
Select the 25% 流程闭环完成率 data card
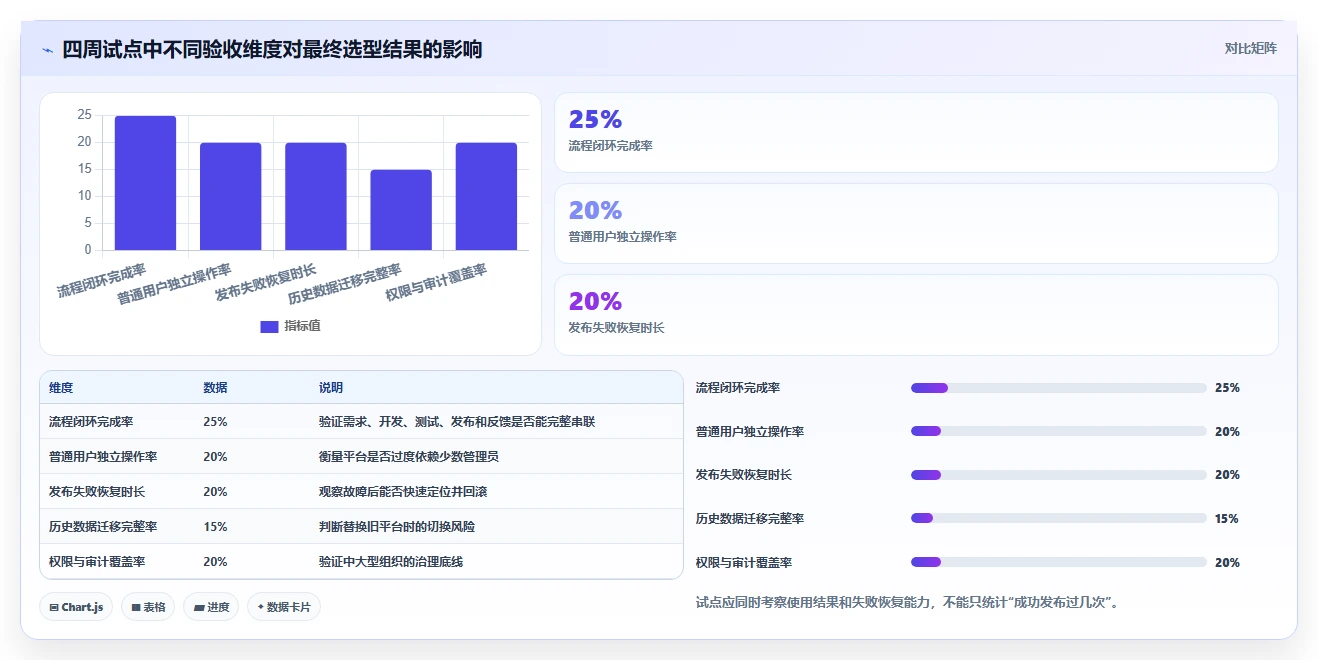916,133
